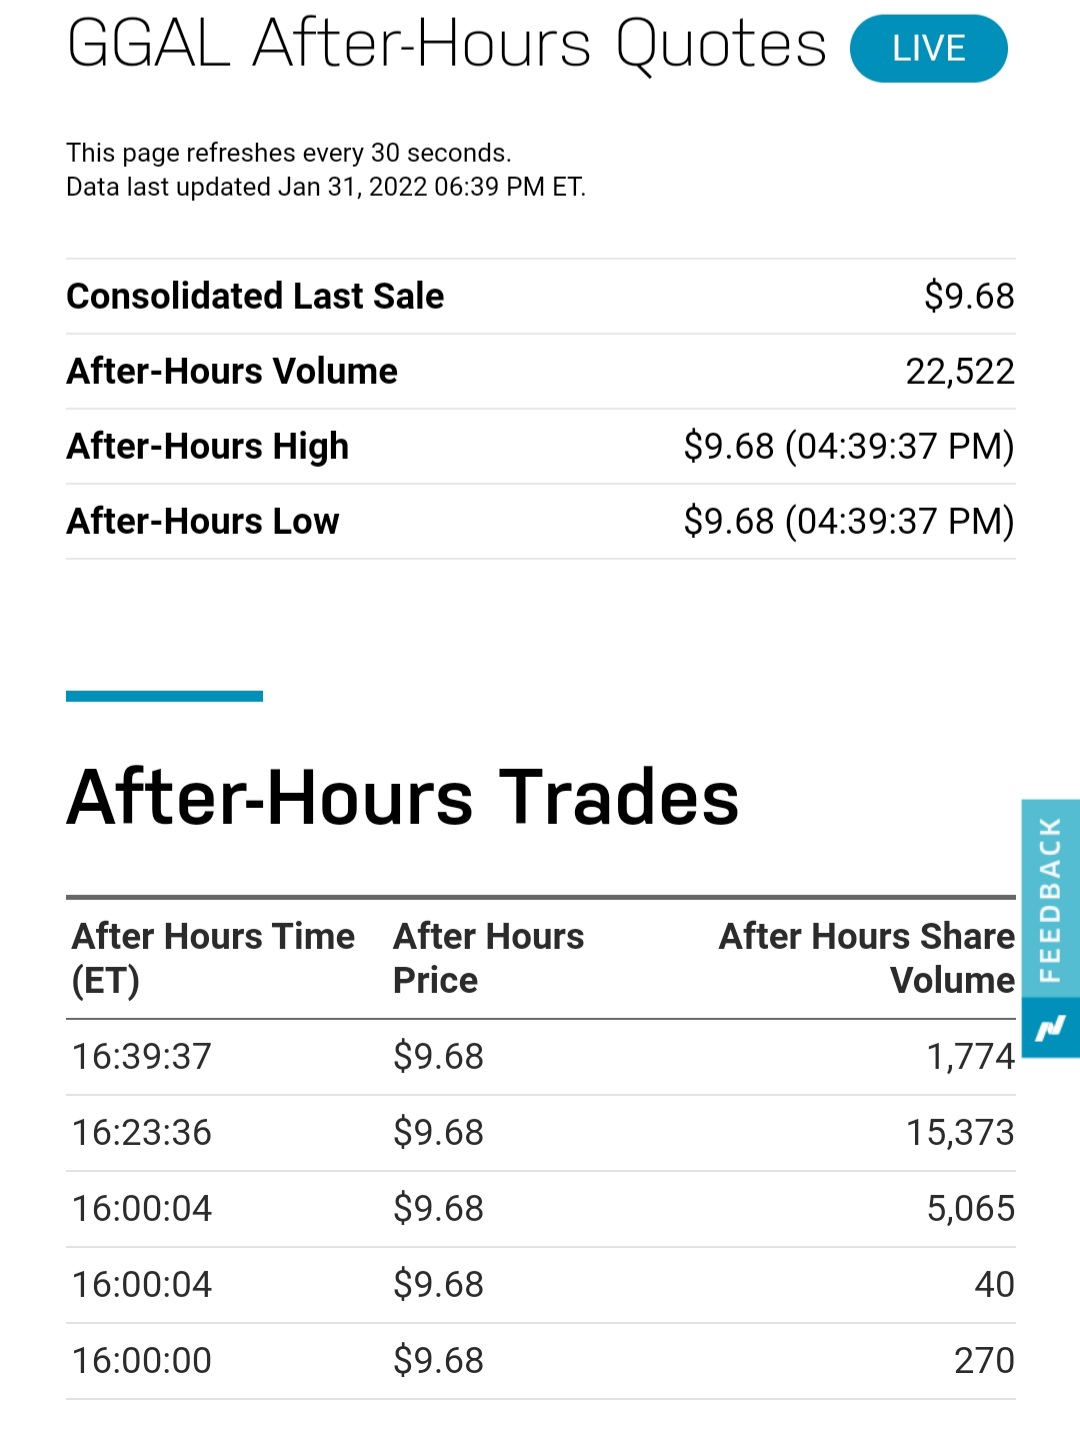The image size is (1080, 1453).
Task: Click the After-Hours Trades section heading
Action: pos(403,798)
